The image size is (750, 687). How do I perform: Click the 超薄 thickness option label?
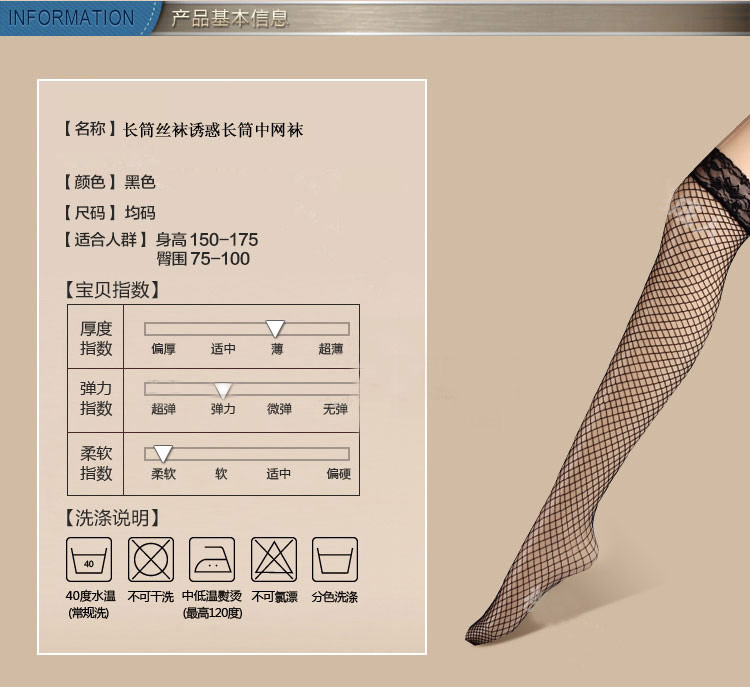coord(331,349)
